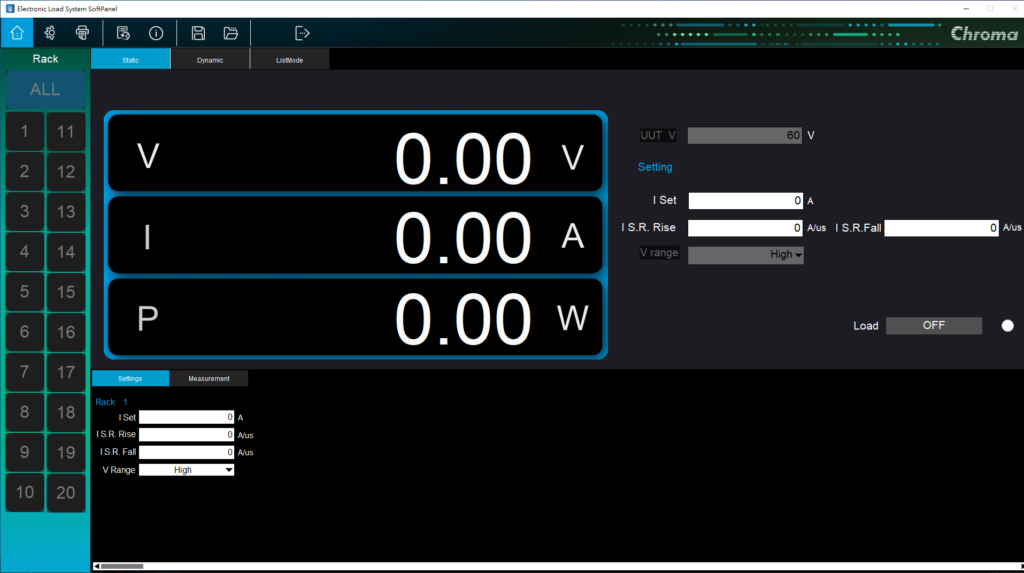Open the settings gear icon
Screen dimensions: 1024x573
click(50, 33)
